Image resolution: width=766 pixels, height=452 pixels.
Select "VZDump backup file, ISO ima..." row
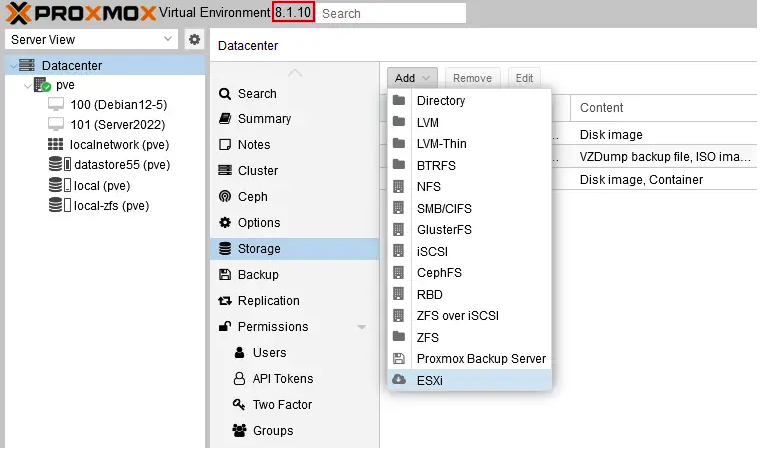[x=665, y=157]
